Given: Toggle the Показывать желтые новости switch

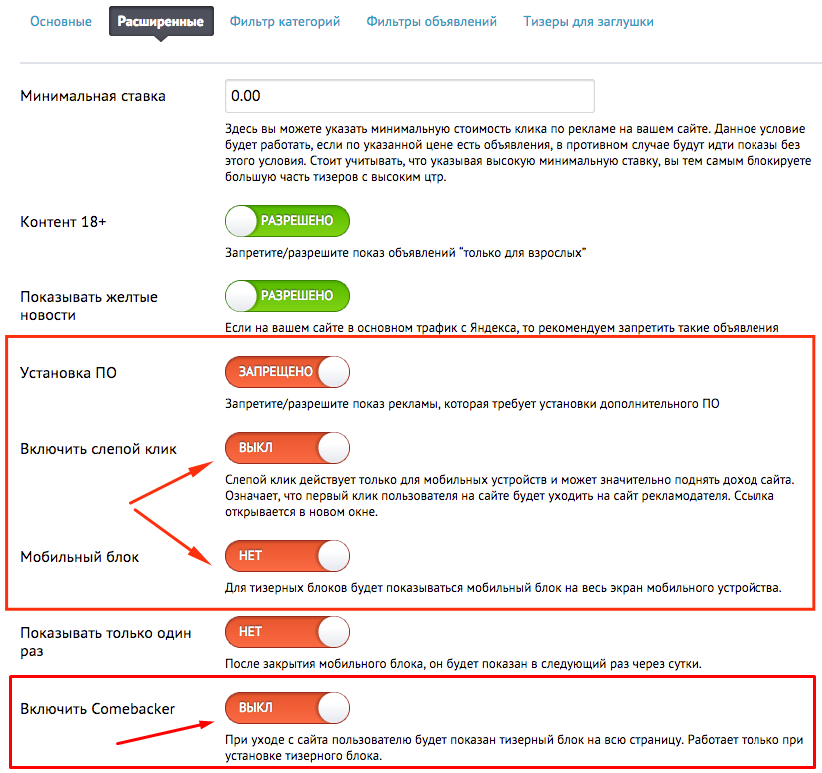Looking at the screenshot, I should (287, 296).
